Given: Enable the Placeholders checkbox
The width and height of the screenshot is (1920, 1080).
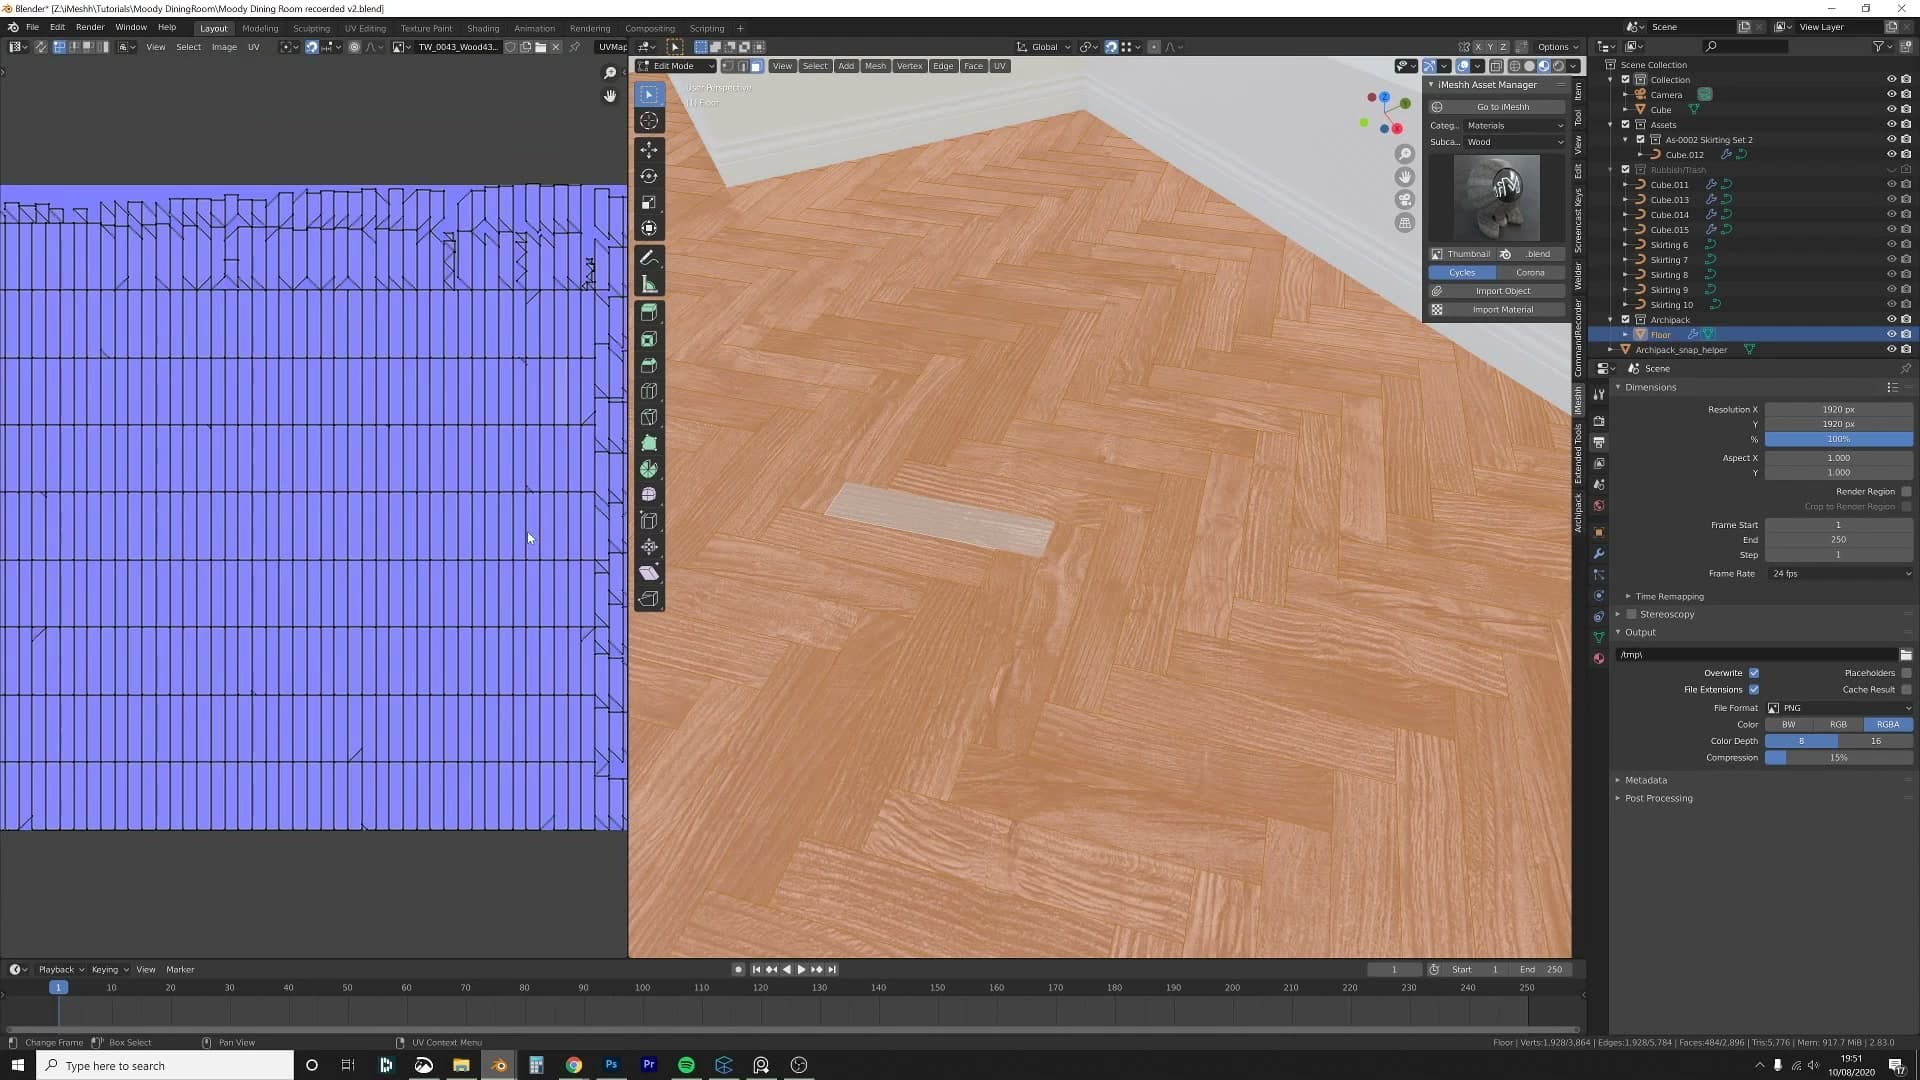Looking at the screenshot, I should coord(1906,673).
